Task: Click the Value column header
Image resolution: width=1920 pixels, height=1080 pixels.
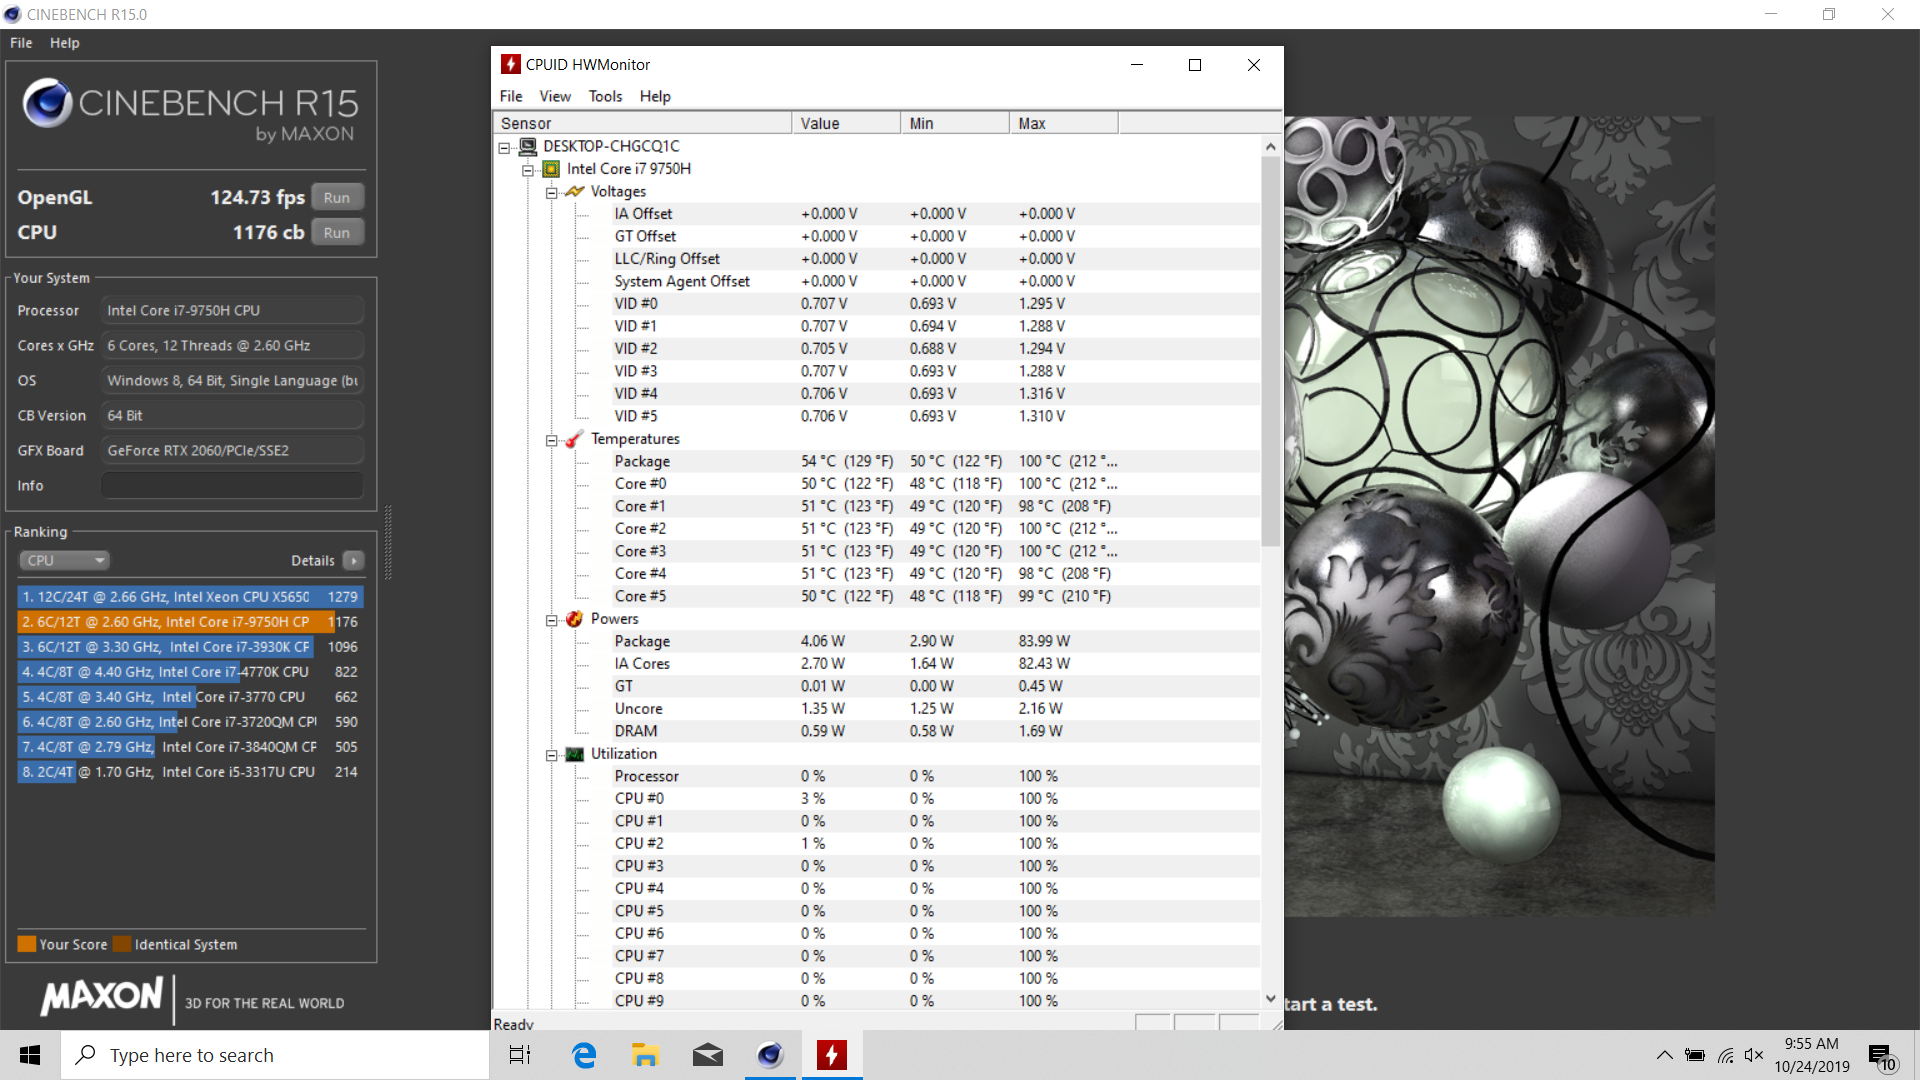Action: coord(846,123)
